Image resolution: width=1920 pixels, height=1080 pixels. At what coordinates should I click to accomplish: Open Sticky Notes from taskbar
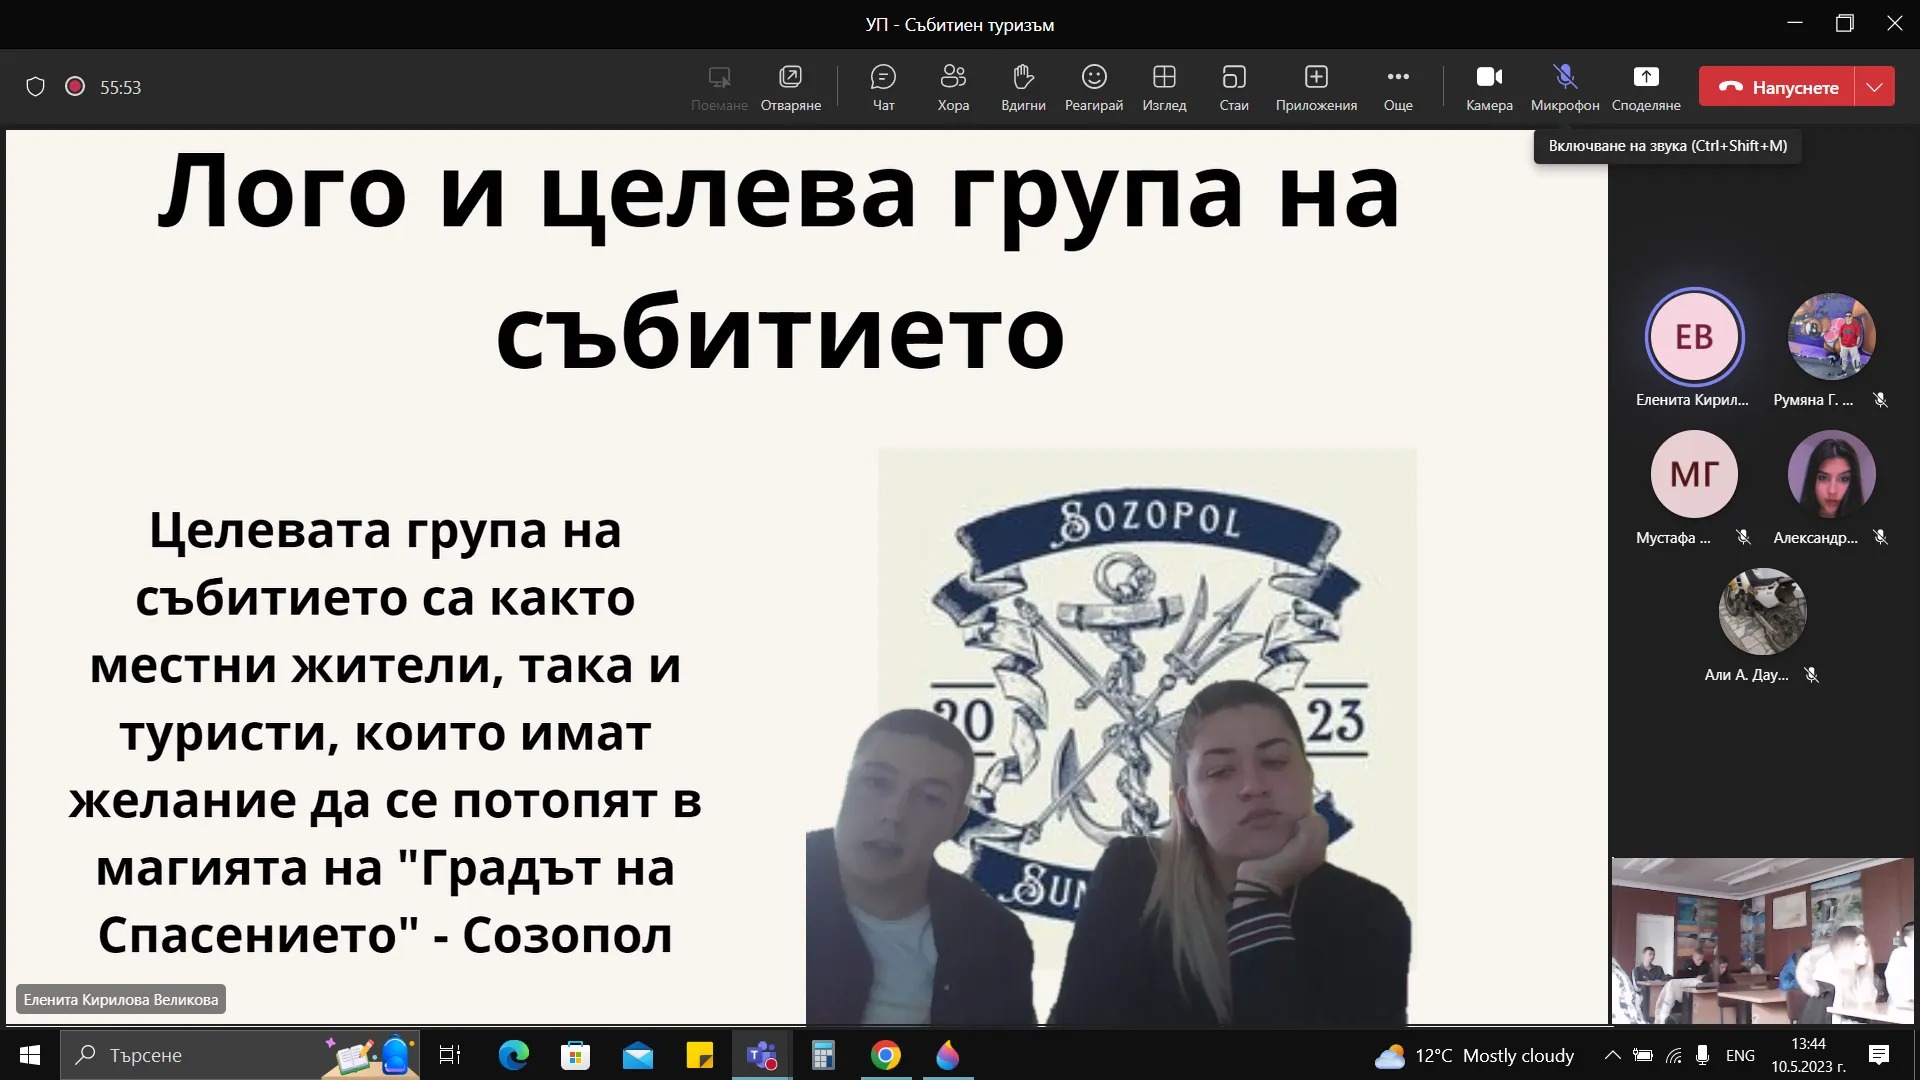[x=699, y=1055]
